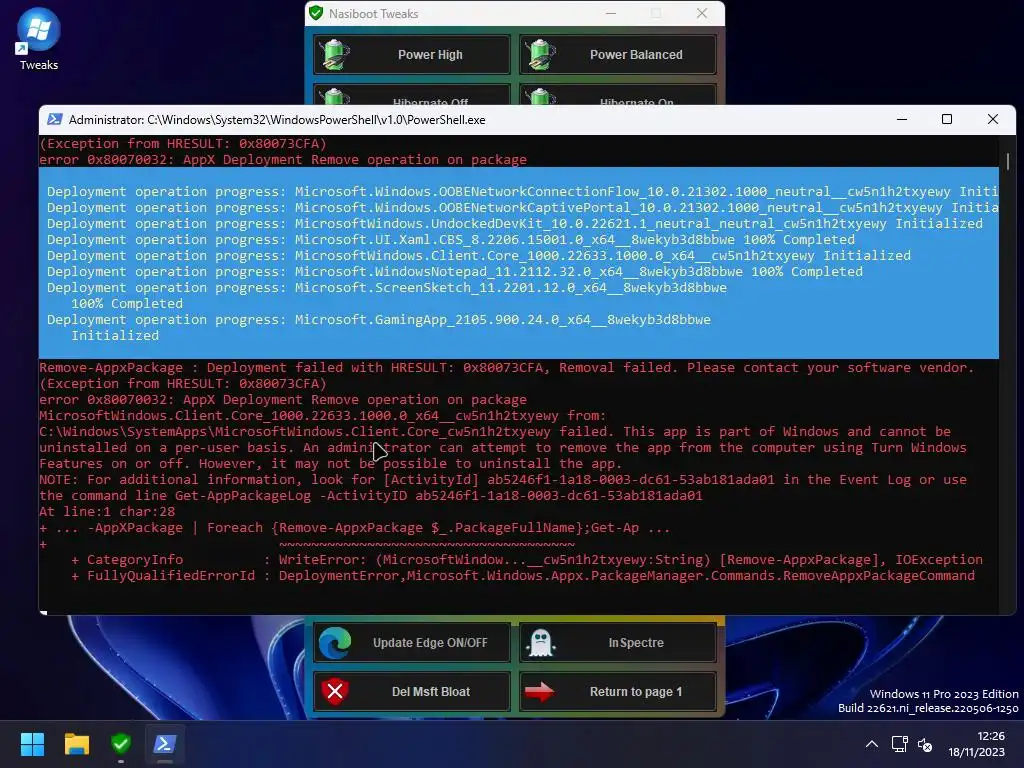Click the Microsoft.UI.Xaml.CBS progress line
The image size is (1024, 768).
click(451, 240)
